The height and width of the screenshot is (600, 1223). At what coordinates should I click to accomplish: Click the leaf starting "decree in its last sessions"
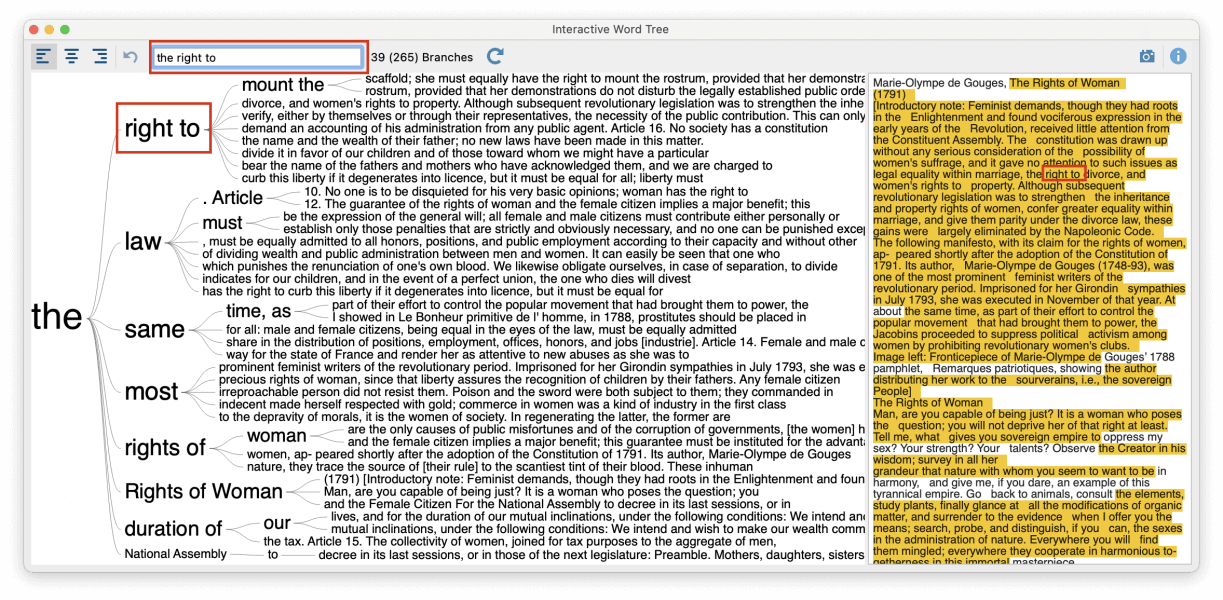pyautogui.click(x=592, y=554)
